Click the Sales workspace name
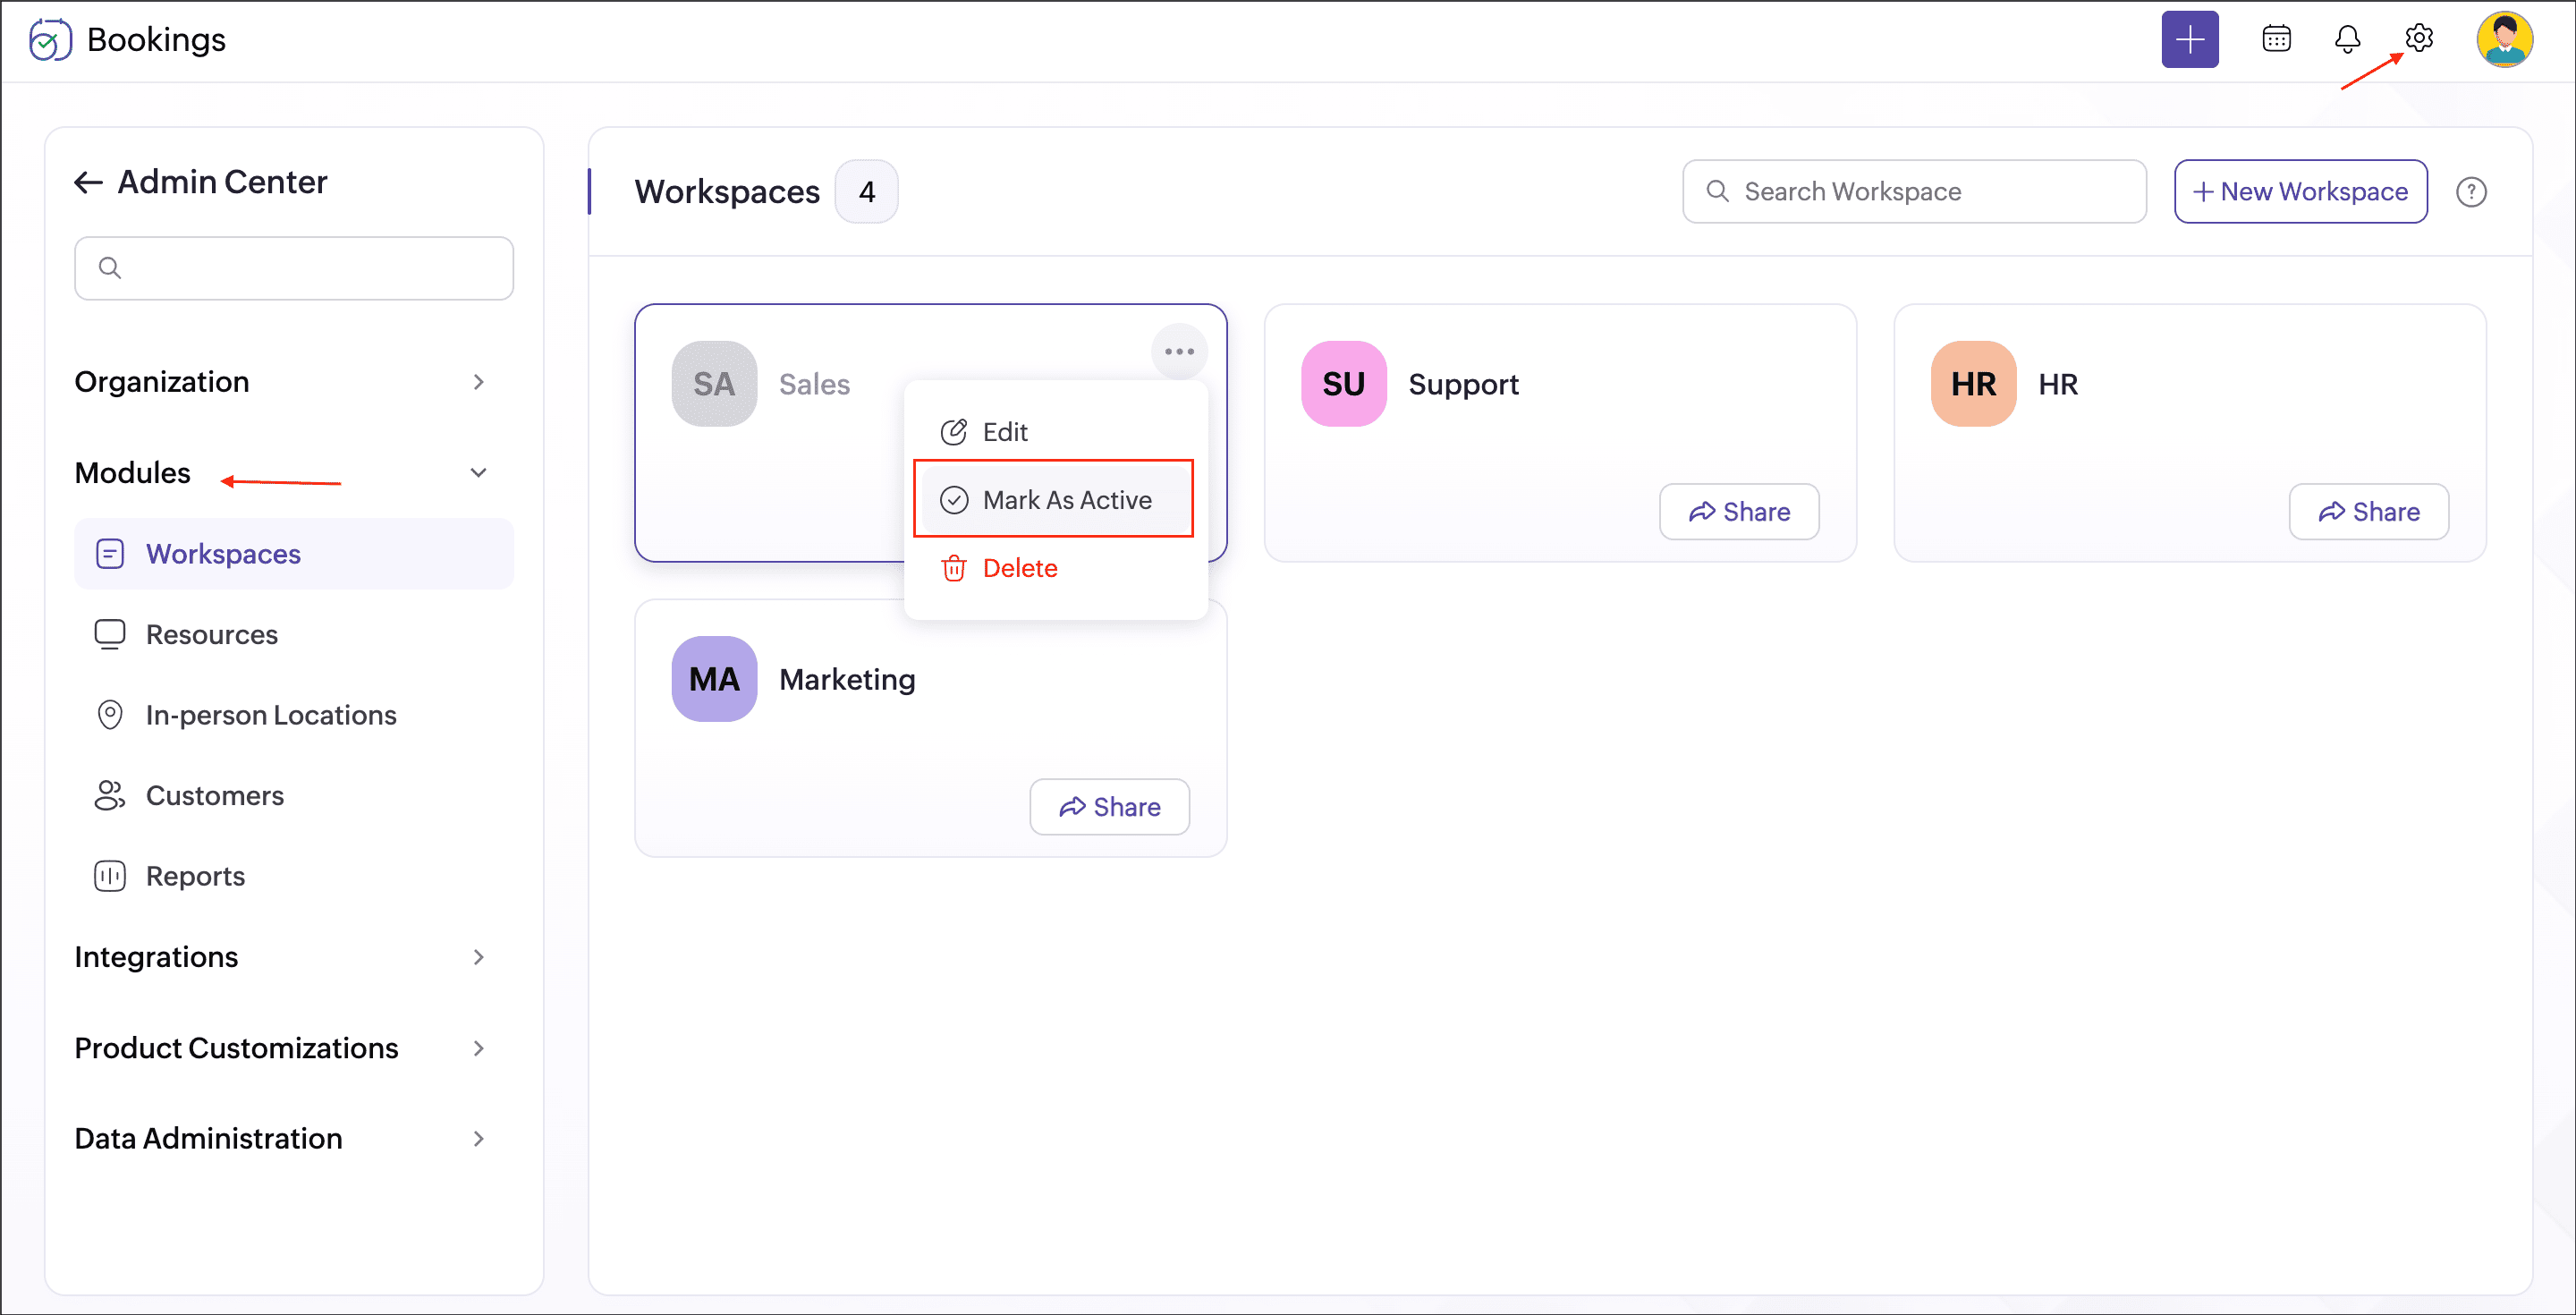 coord(814,384)
